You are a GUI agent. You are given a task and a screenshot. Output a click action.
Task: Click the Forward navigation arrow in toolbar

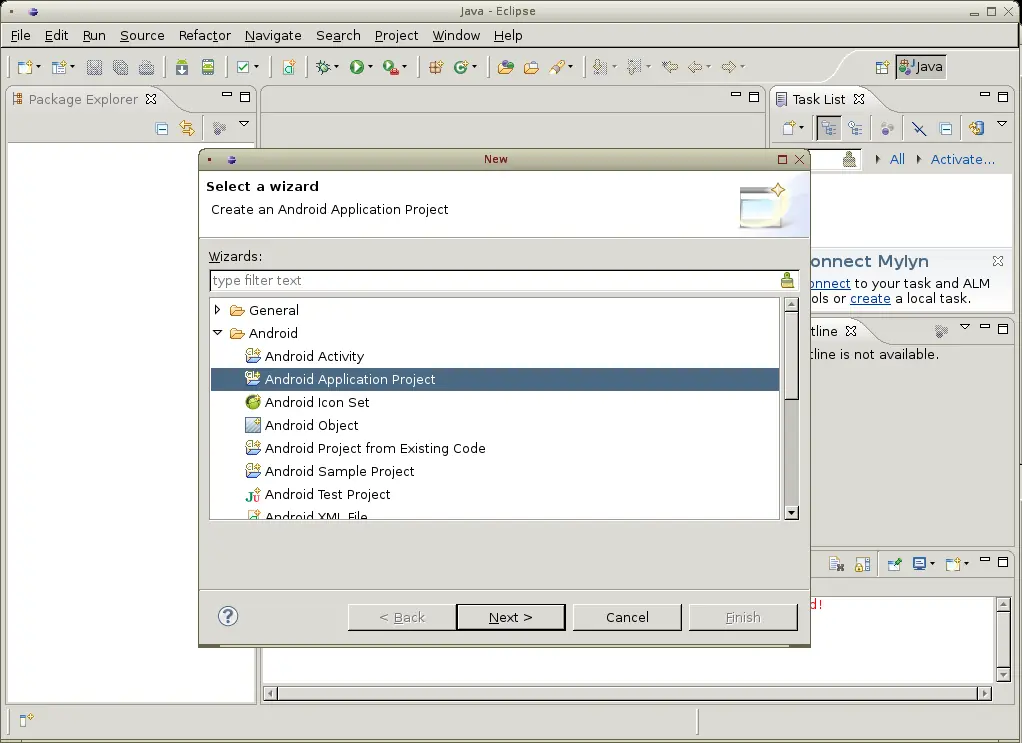tap(729, 67)
